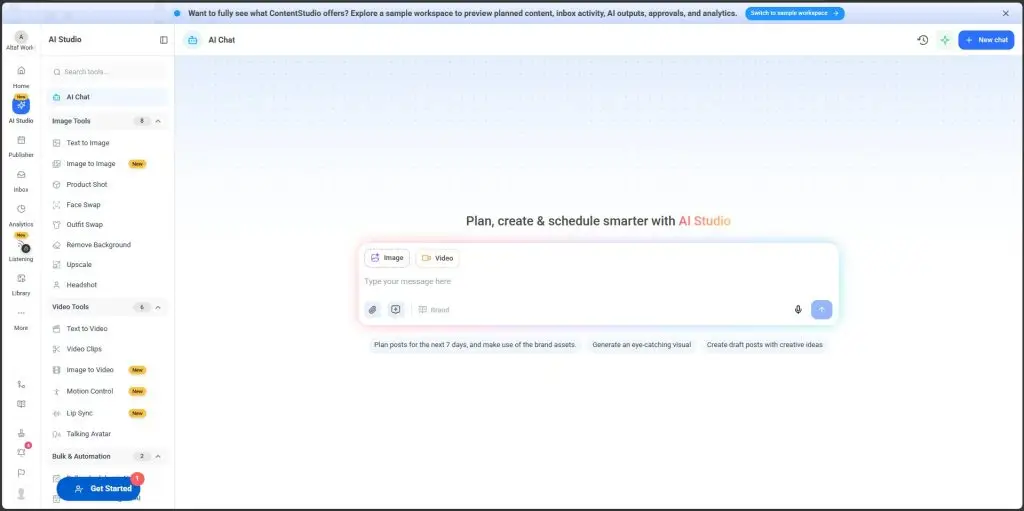Use the 'Generate an eye-catching visual' suggestion

[641, 344]
